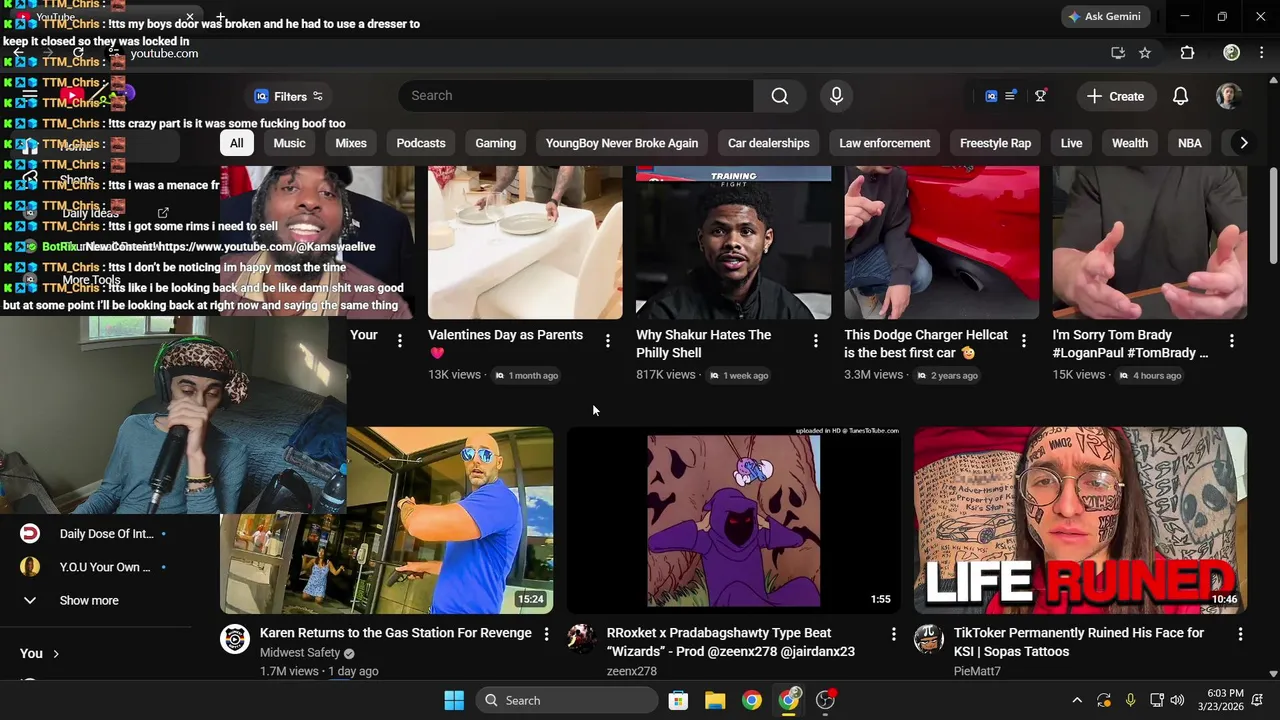Open Why Shakur Hates Philly Shell thumbnail
The image size is (1280, 720).
click(x=733, y=243)
